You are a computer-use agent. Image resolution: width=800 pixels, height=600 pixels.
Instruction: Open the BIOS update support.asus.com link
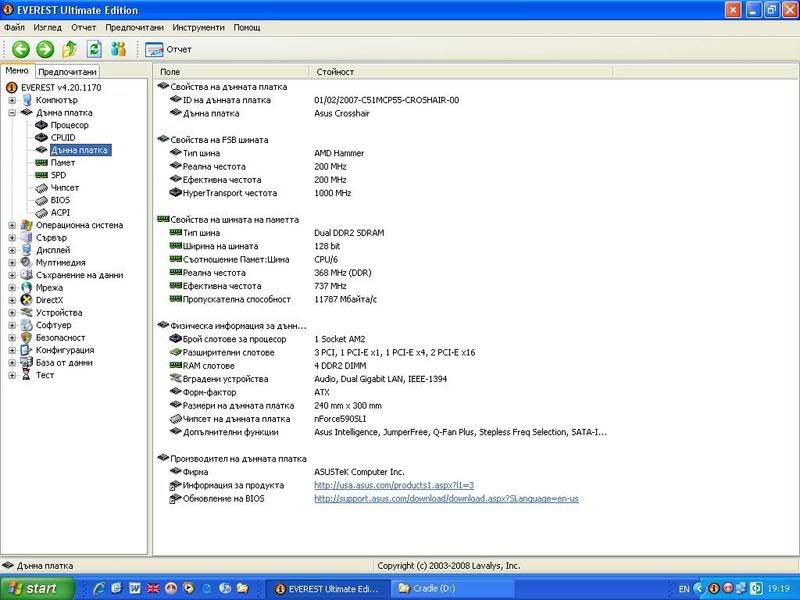pyautogui.click(x=446, y=498)
